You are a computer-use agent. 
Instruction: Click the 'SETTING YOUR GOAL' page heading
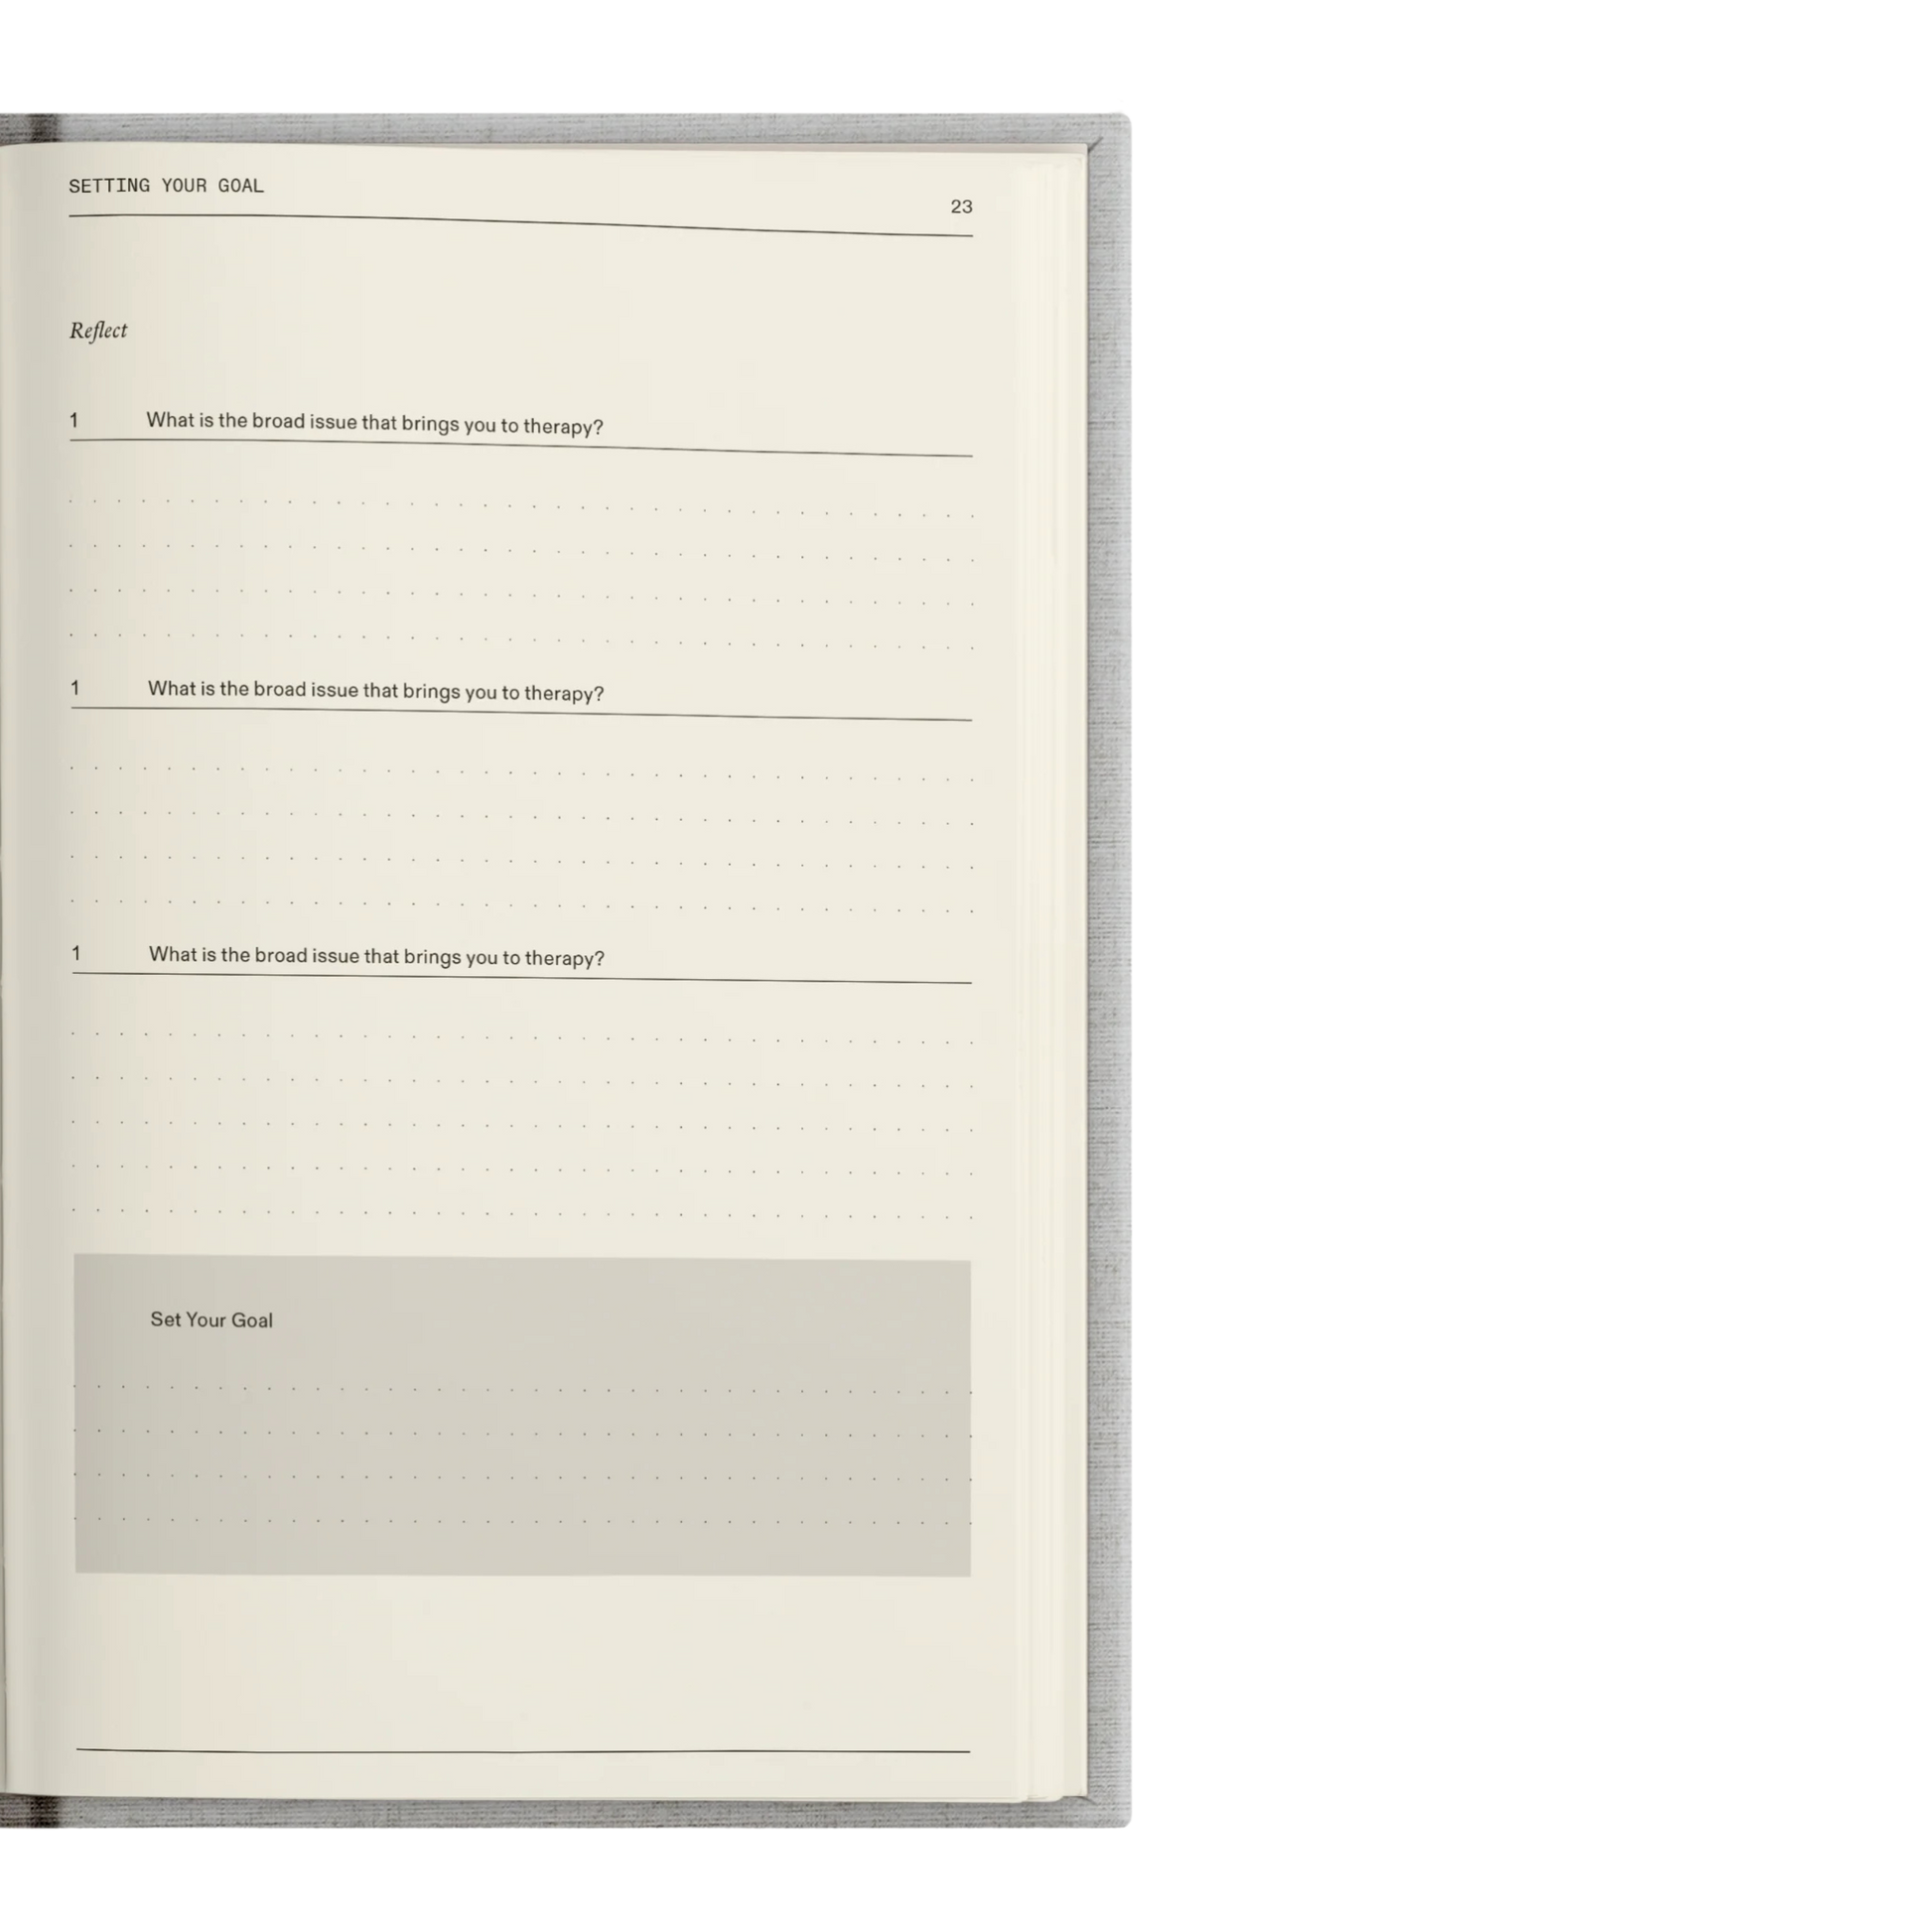[166, 186]
